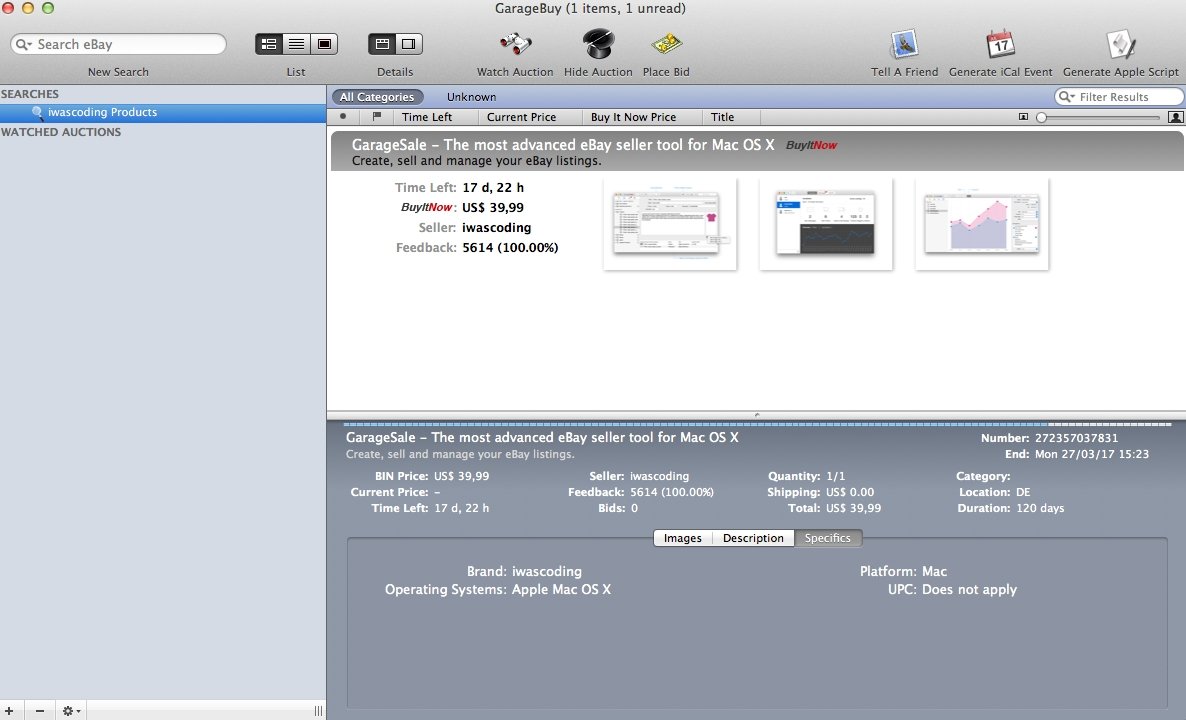Click the Brand value iwascoding in Specifics
The height and width of the screenshot is (720, 1186).
(547, 572)
